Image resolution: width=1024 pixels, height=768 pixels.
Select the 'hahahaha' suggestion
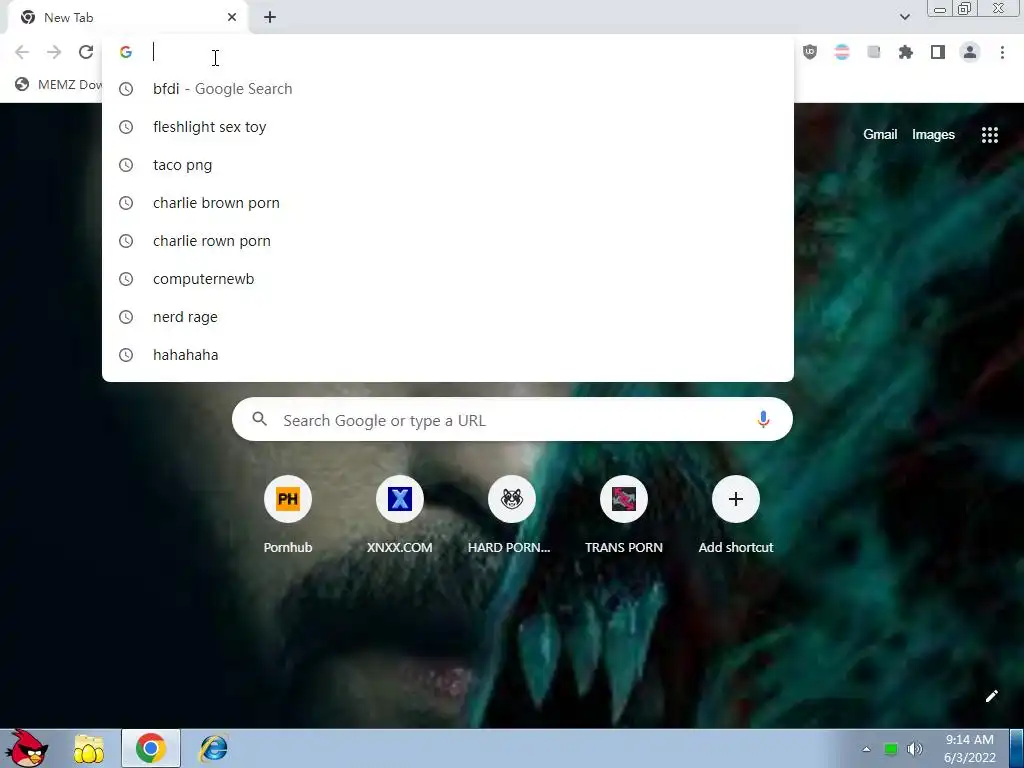pos(448,355)
